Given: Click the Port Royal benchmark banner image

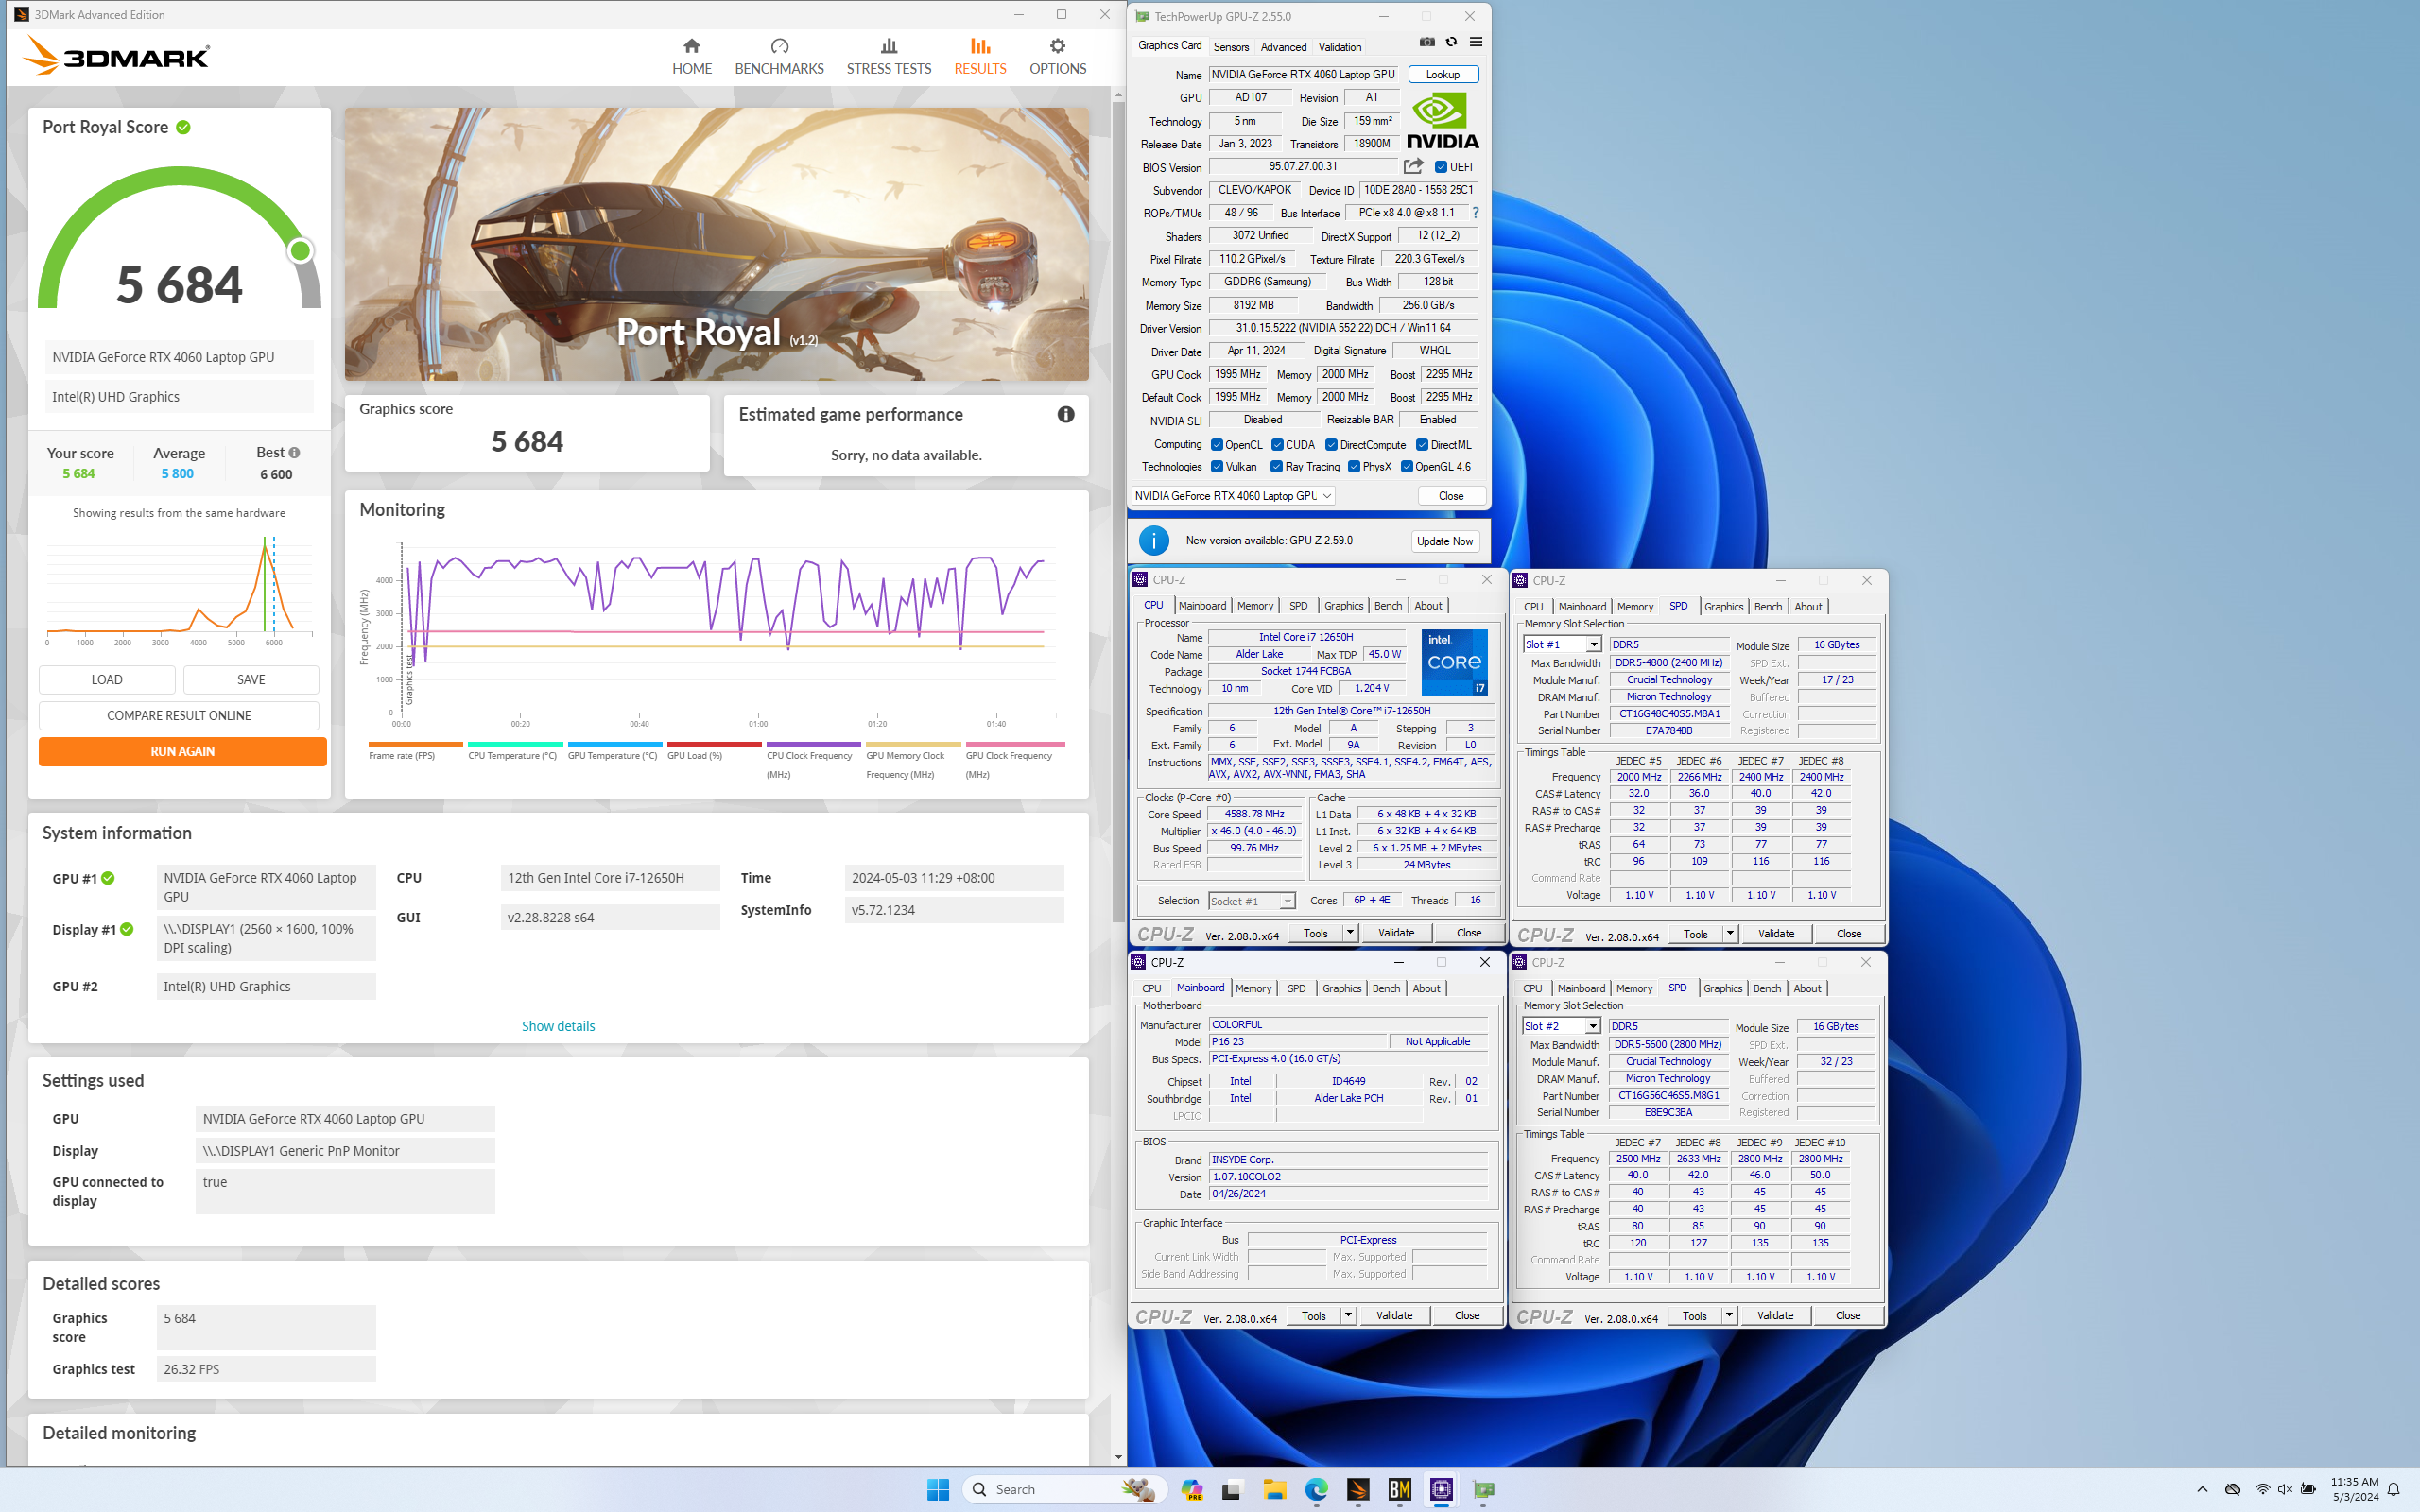Looking at the screenshot, I should pyautogui.click(x=716, y=244).
